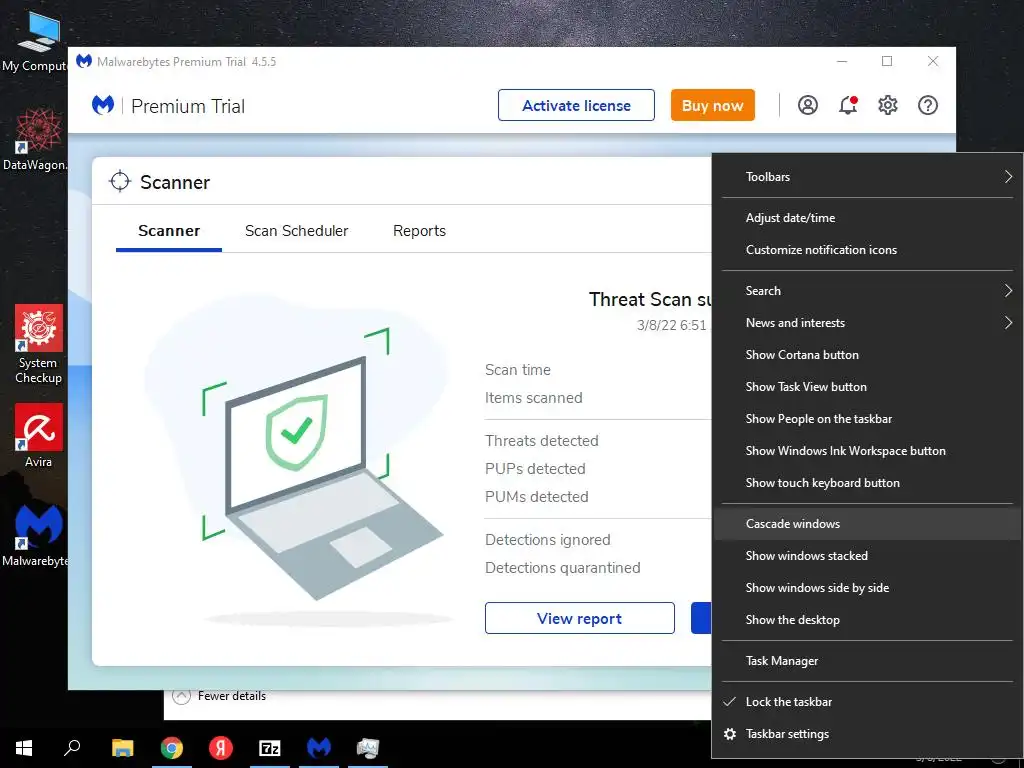Open Malwarebytes notifications bell
This screenshot has height=768, width=1024.
point(848,105)
